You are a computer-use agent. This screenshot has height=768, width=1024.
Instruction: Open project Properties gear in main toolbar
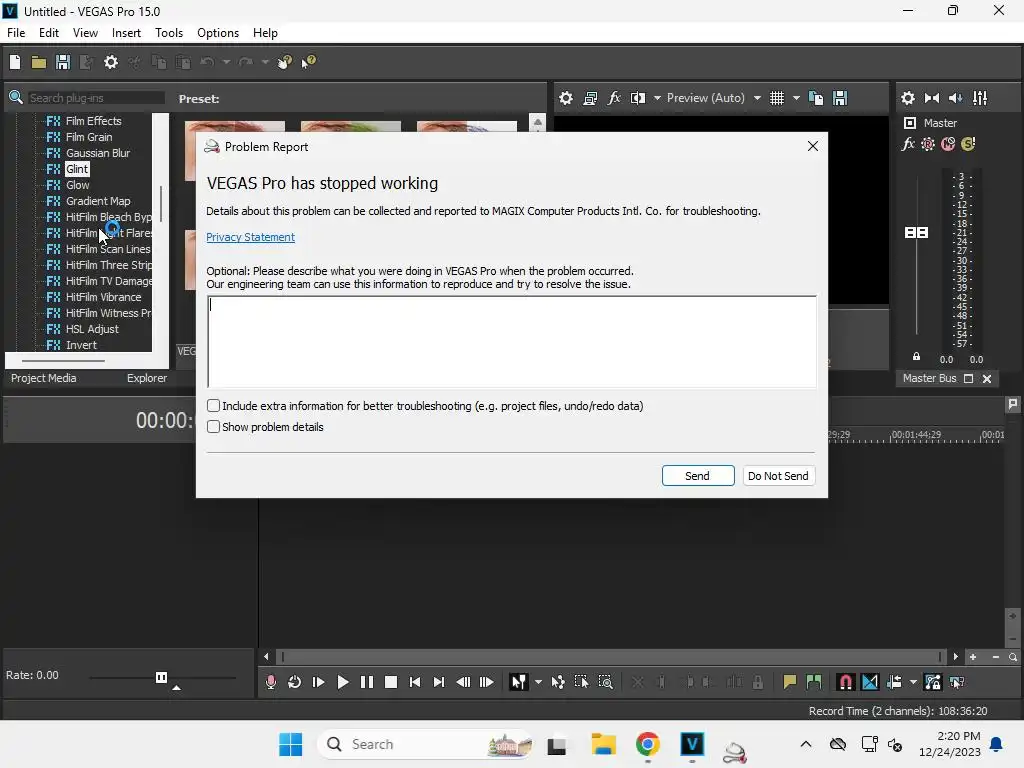pos(111,62)
